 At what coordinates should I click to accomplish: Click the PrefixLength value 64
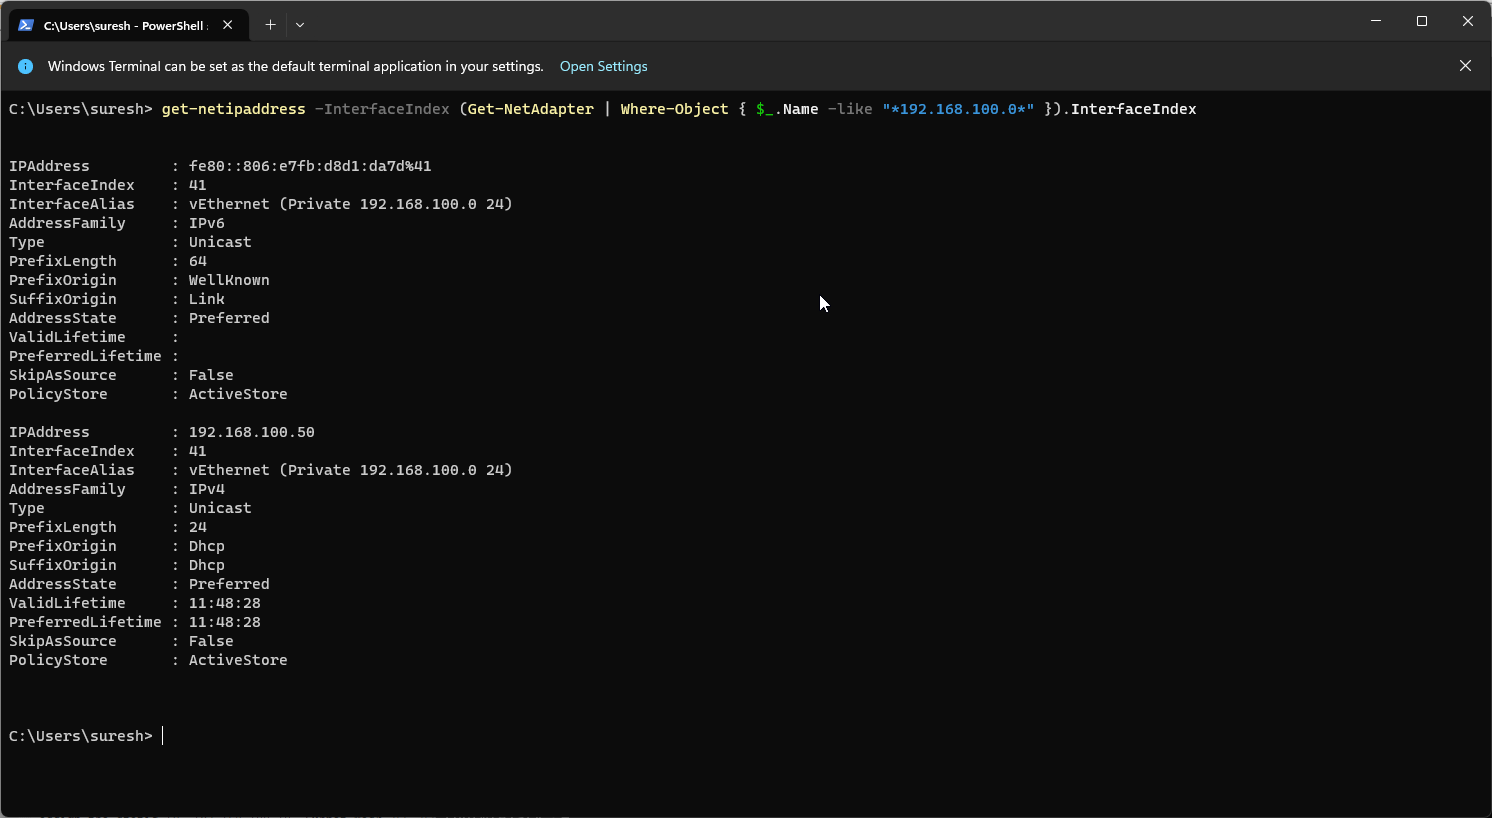(198, 261)
